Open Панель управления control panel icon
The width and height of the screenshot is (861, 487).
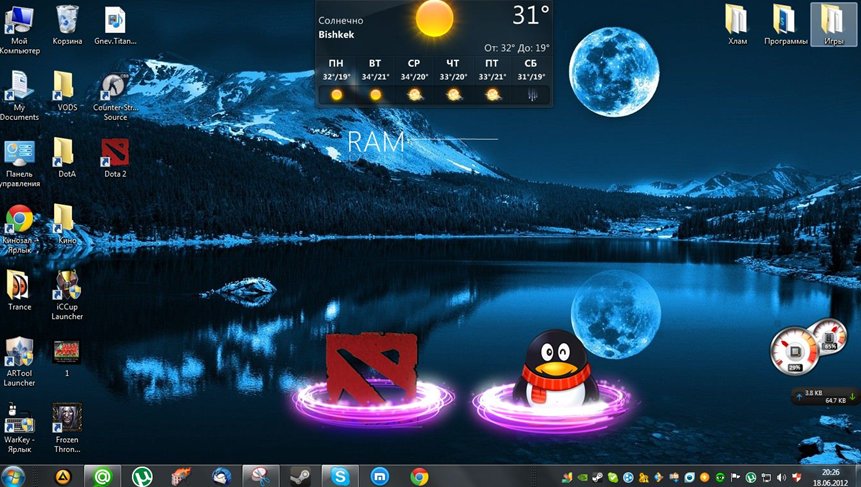pos(19,163)
